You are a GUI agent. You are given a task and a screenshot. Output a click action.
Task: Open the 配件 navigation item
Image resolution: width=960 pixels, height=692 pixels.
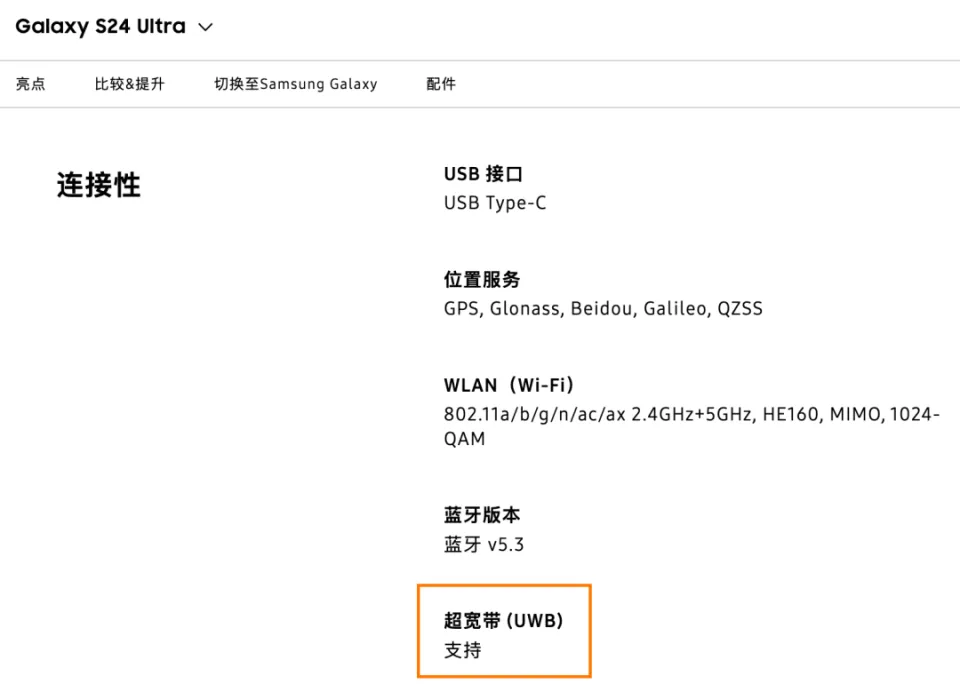pyautogui.click(x=441, y=84)
